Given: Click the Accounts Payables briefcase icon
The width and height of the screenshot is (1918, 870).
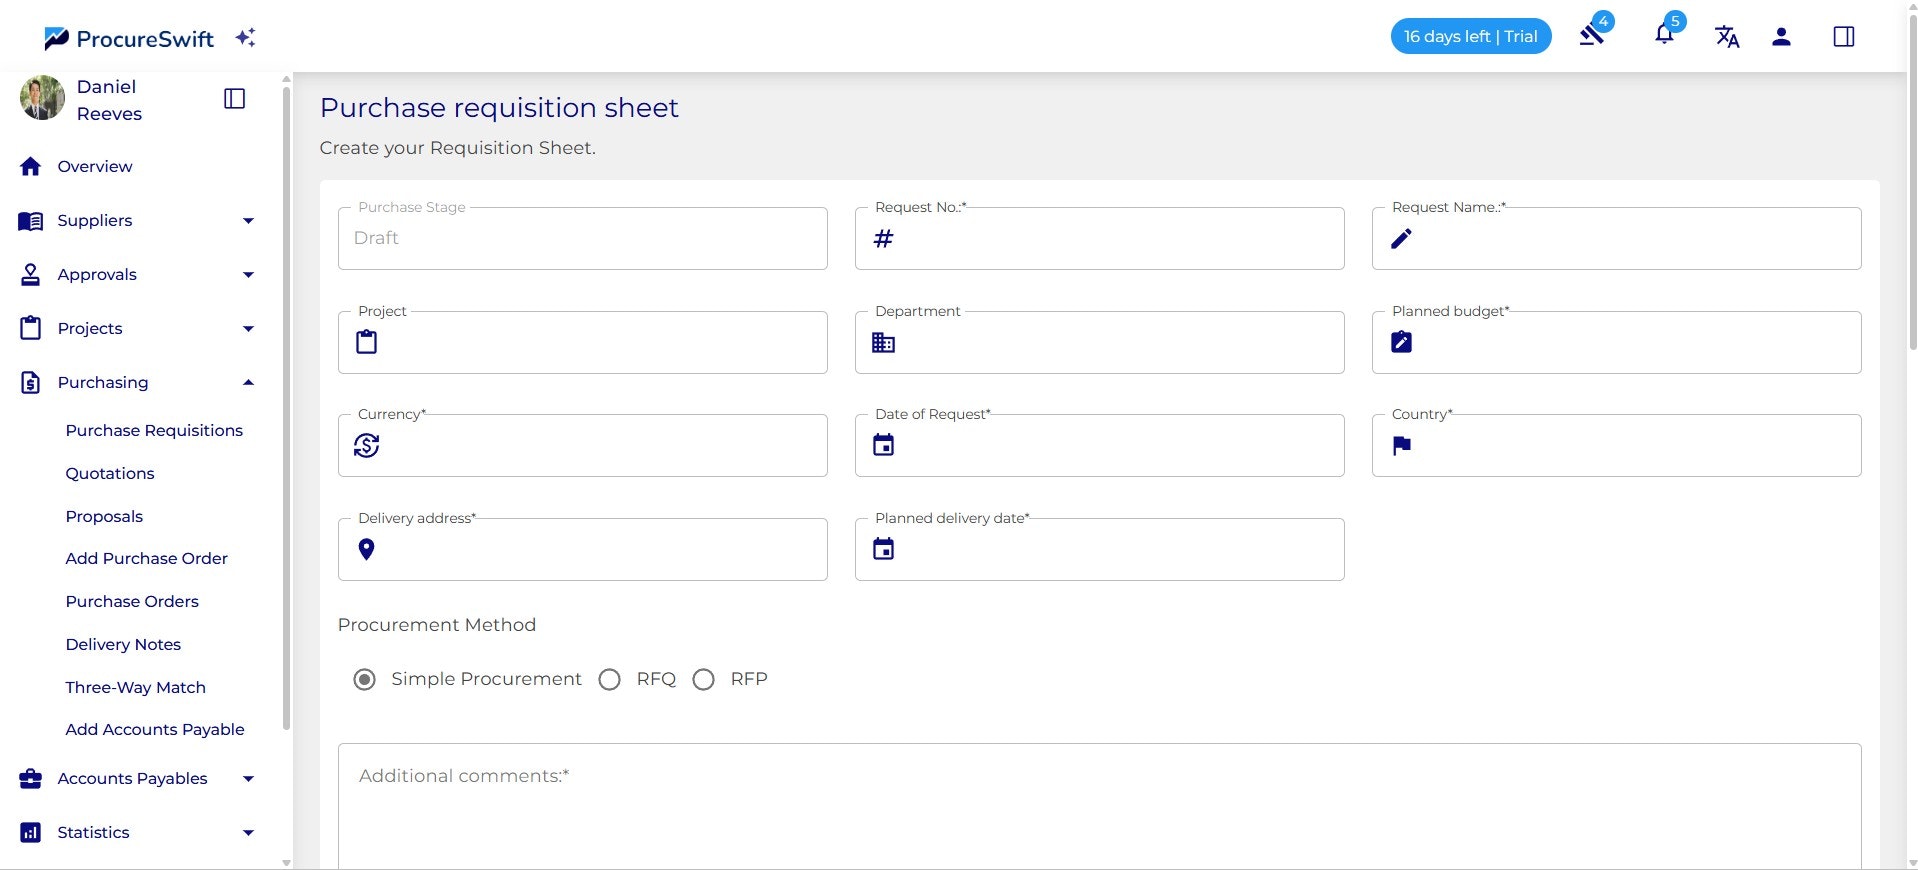Looking at the screenshot, I should click(x=31, y=778).
